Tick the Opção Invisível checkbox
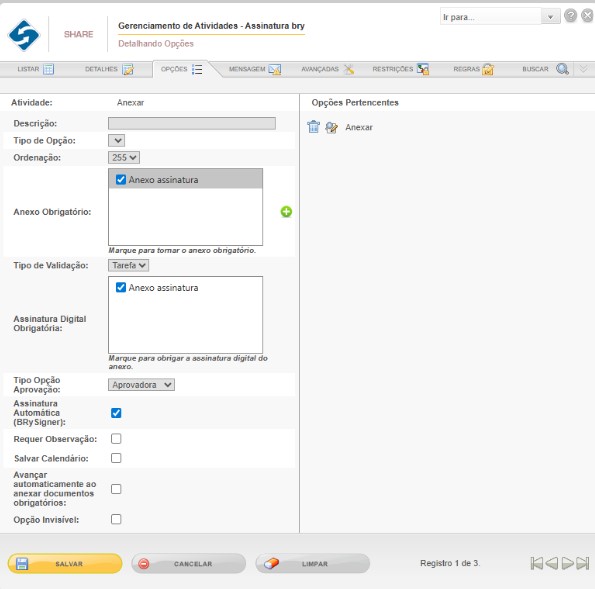 116,519
